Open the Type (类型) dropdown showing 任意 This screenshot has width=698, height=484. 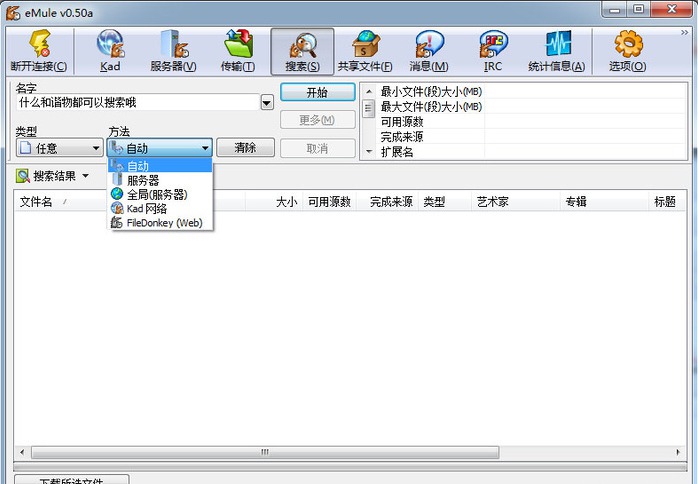click(x=59, y=148)
